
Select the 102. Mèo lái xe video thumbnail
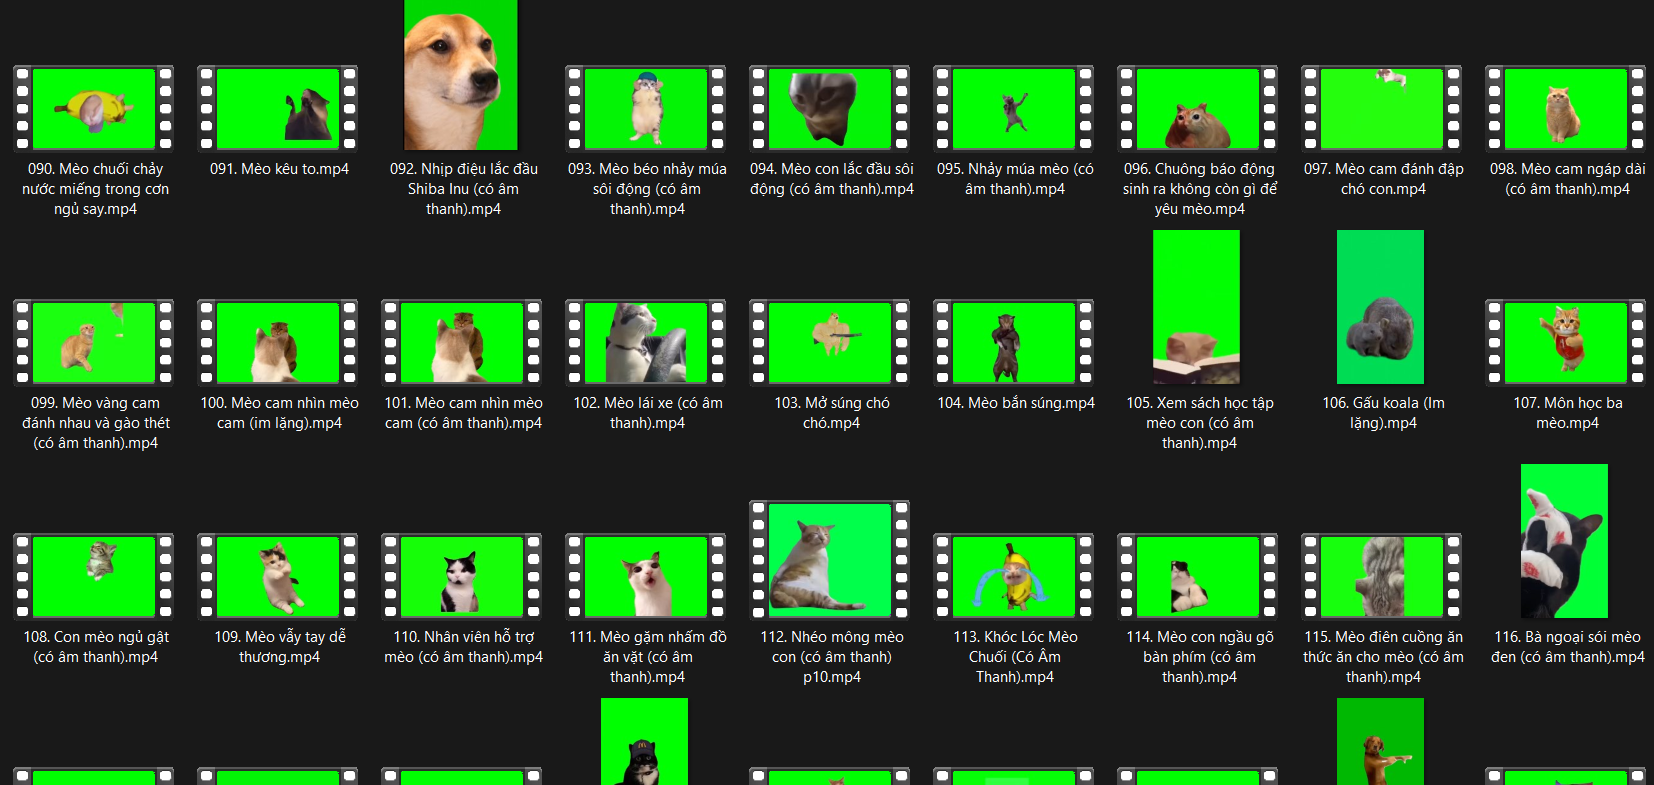click(x=646, y=343)
